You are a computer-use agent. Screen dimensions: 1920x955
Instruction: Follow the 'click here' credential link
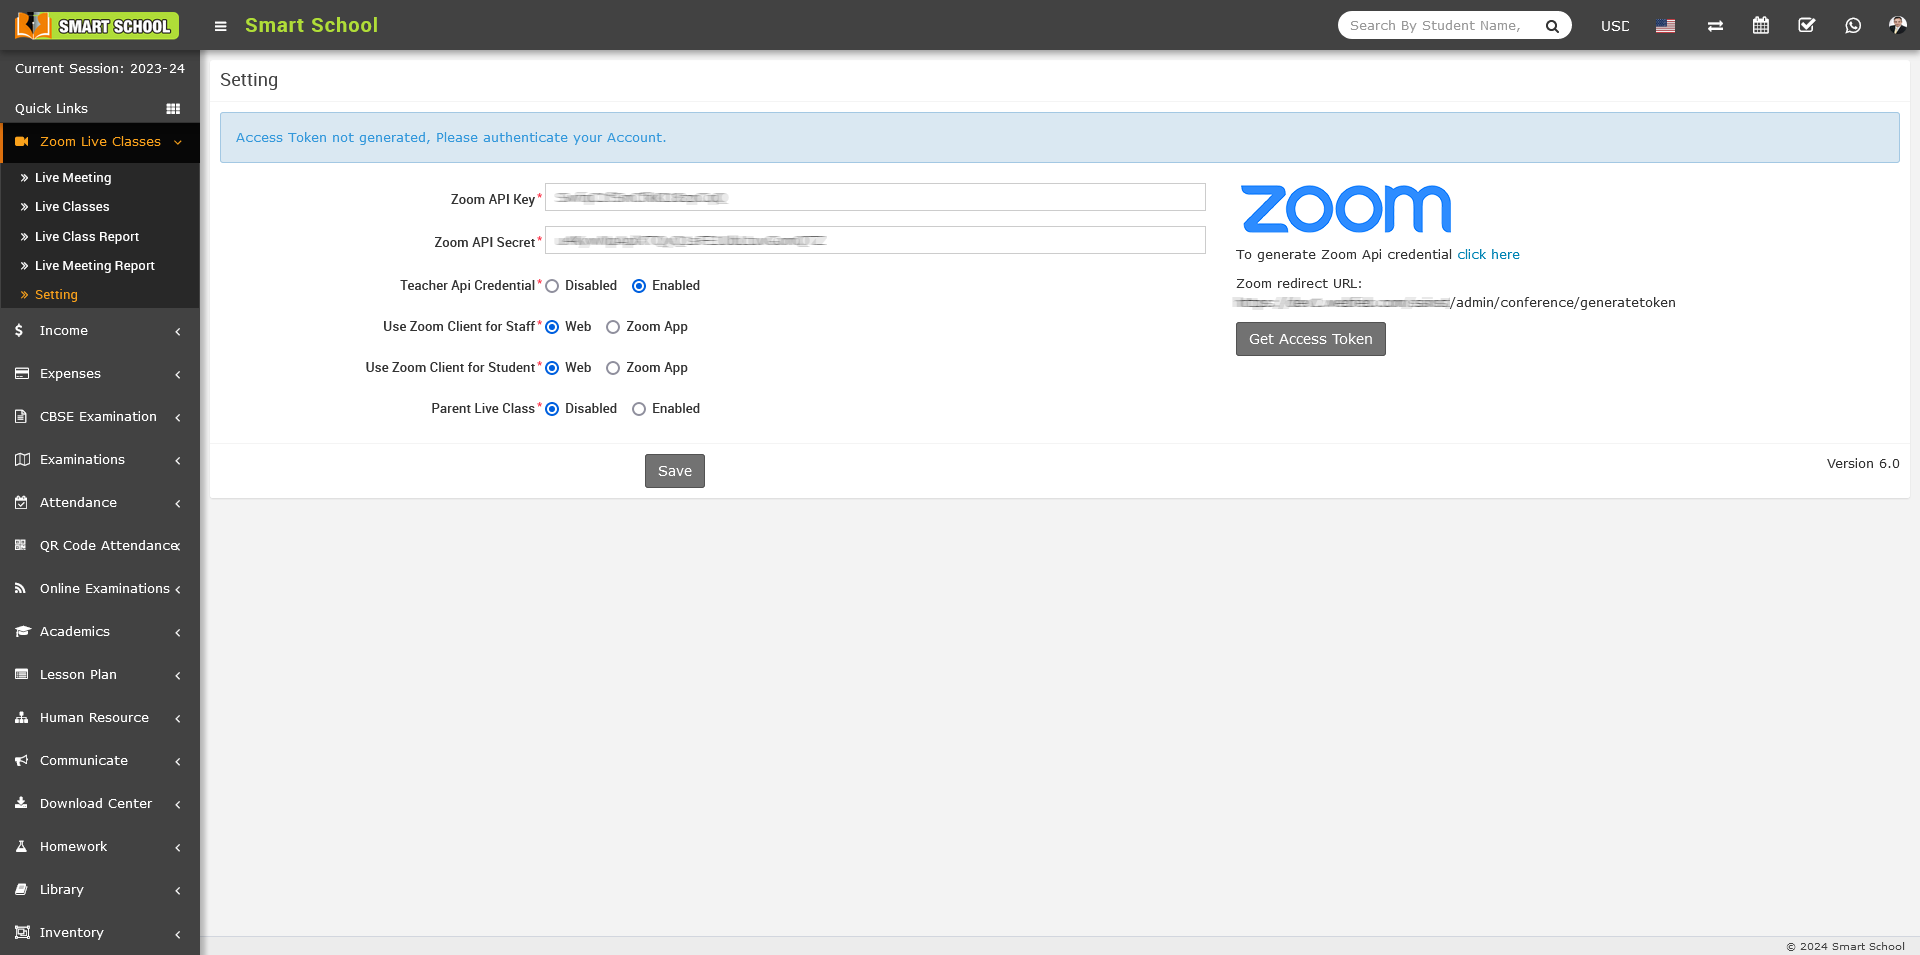point(1488,255)
